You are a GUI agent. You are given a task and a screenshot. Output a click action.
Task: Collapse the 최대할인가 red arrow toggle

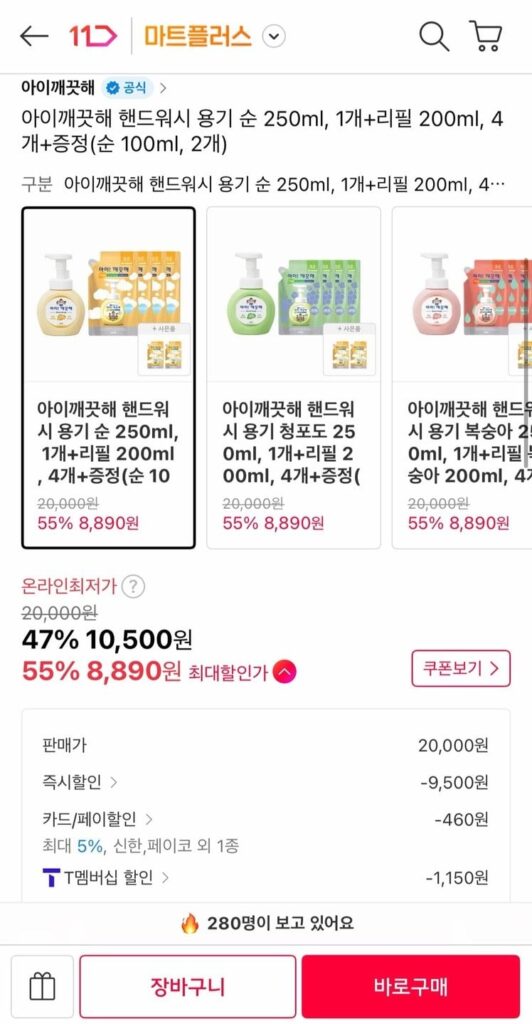(x=285, y=671)
